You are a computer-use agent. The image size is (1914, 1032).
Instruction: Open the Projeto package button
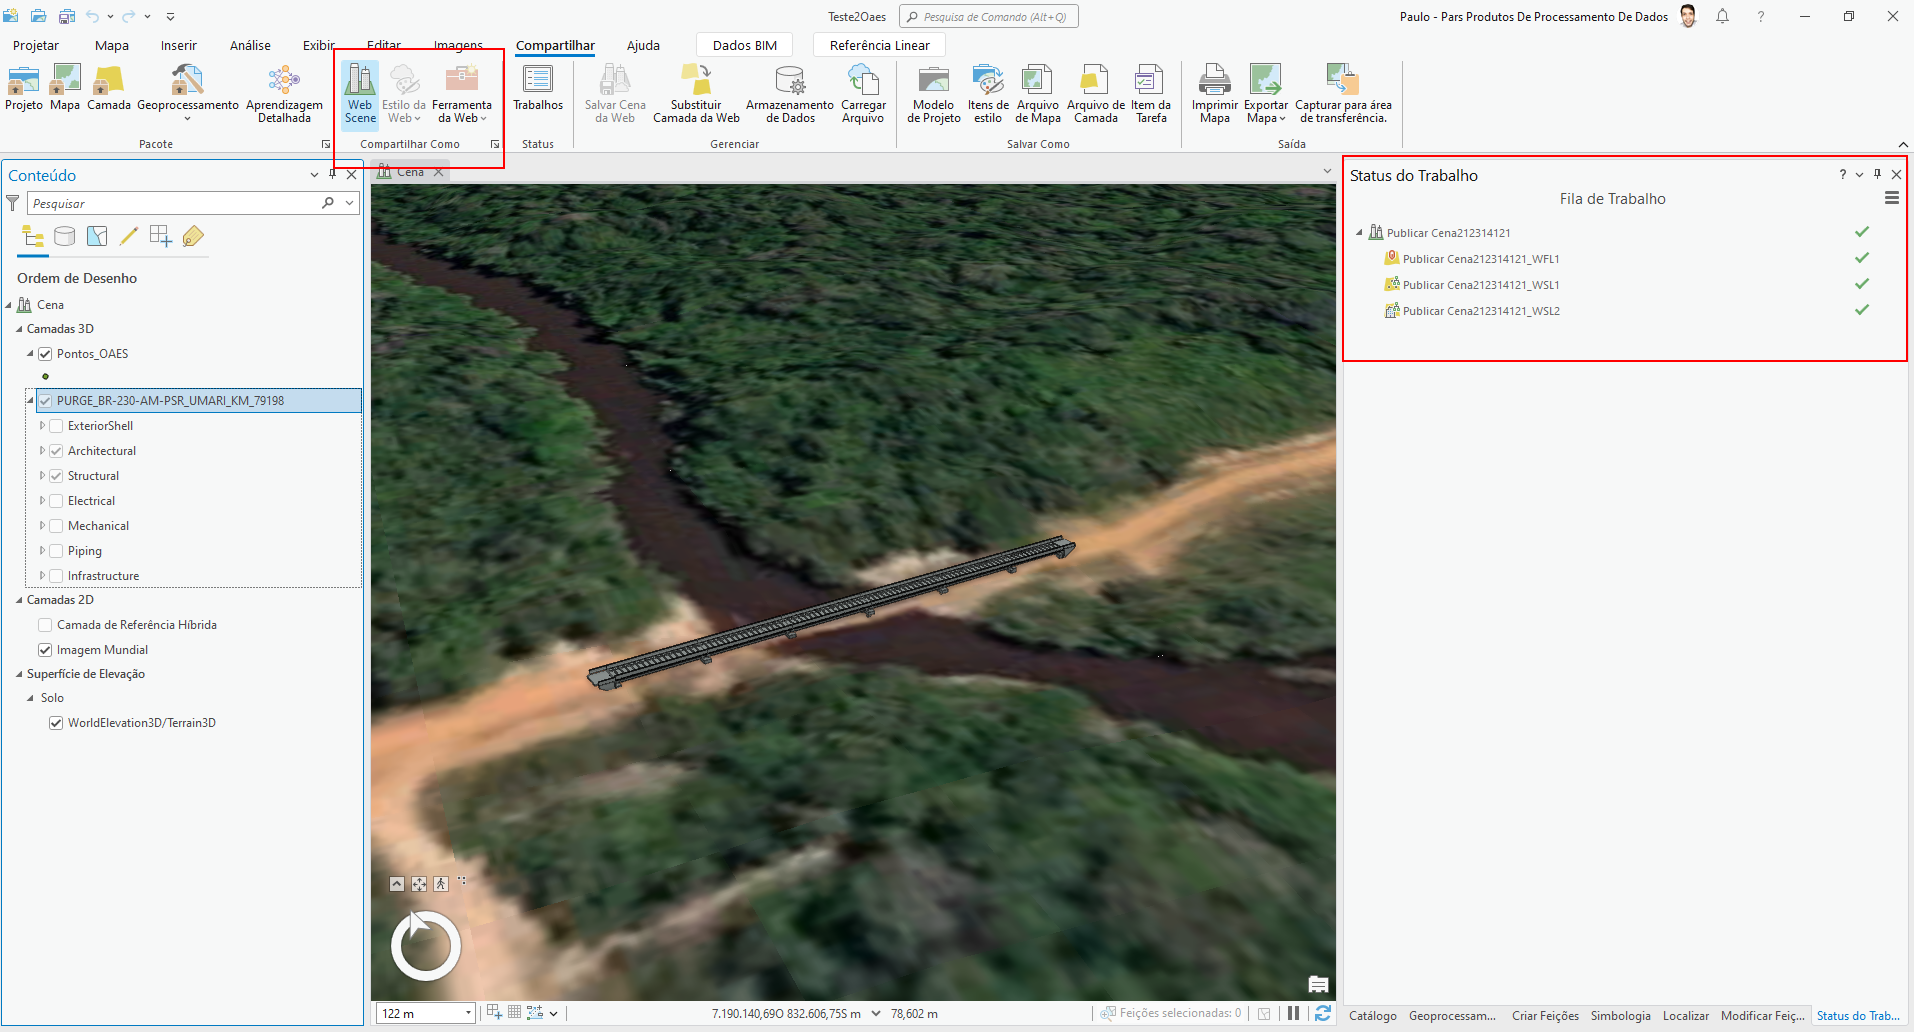[24, 88]
